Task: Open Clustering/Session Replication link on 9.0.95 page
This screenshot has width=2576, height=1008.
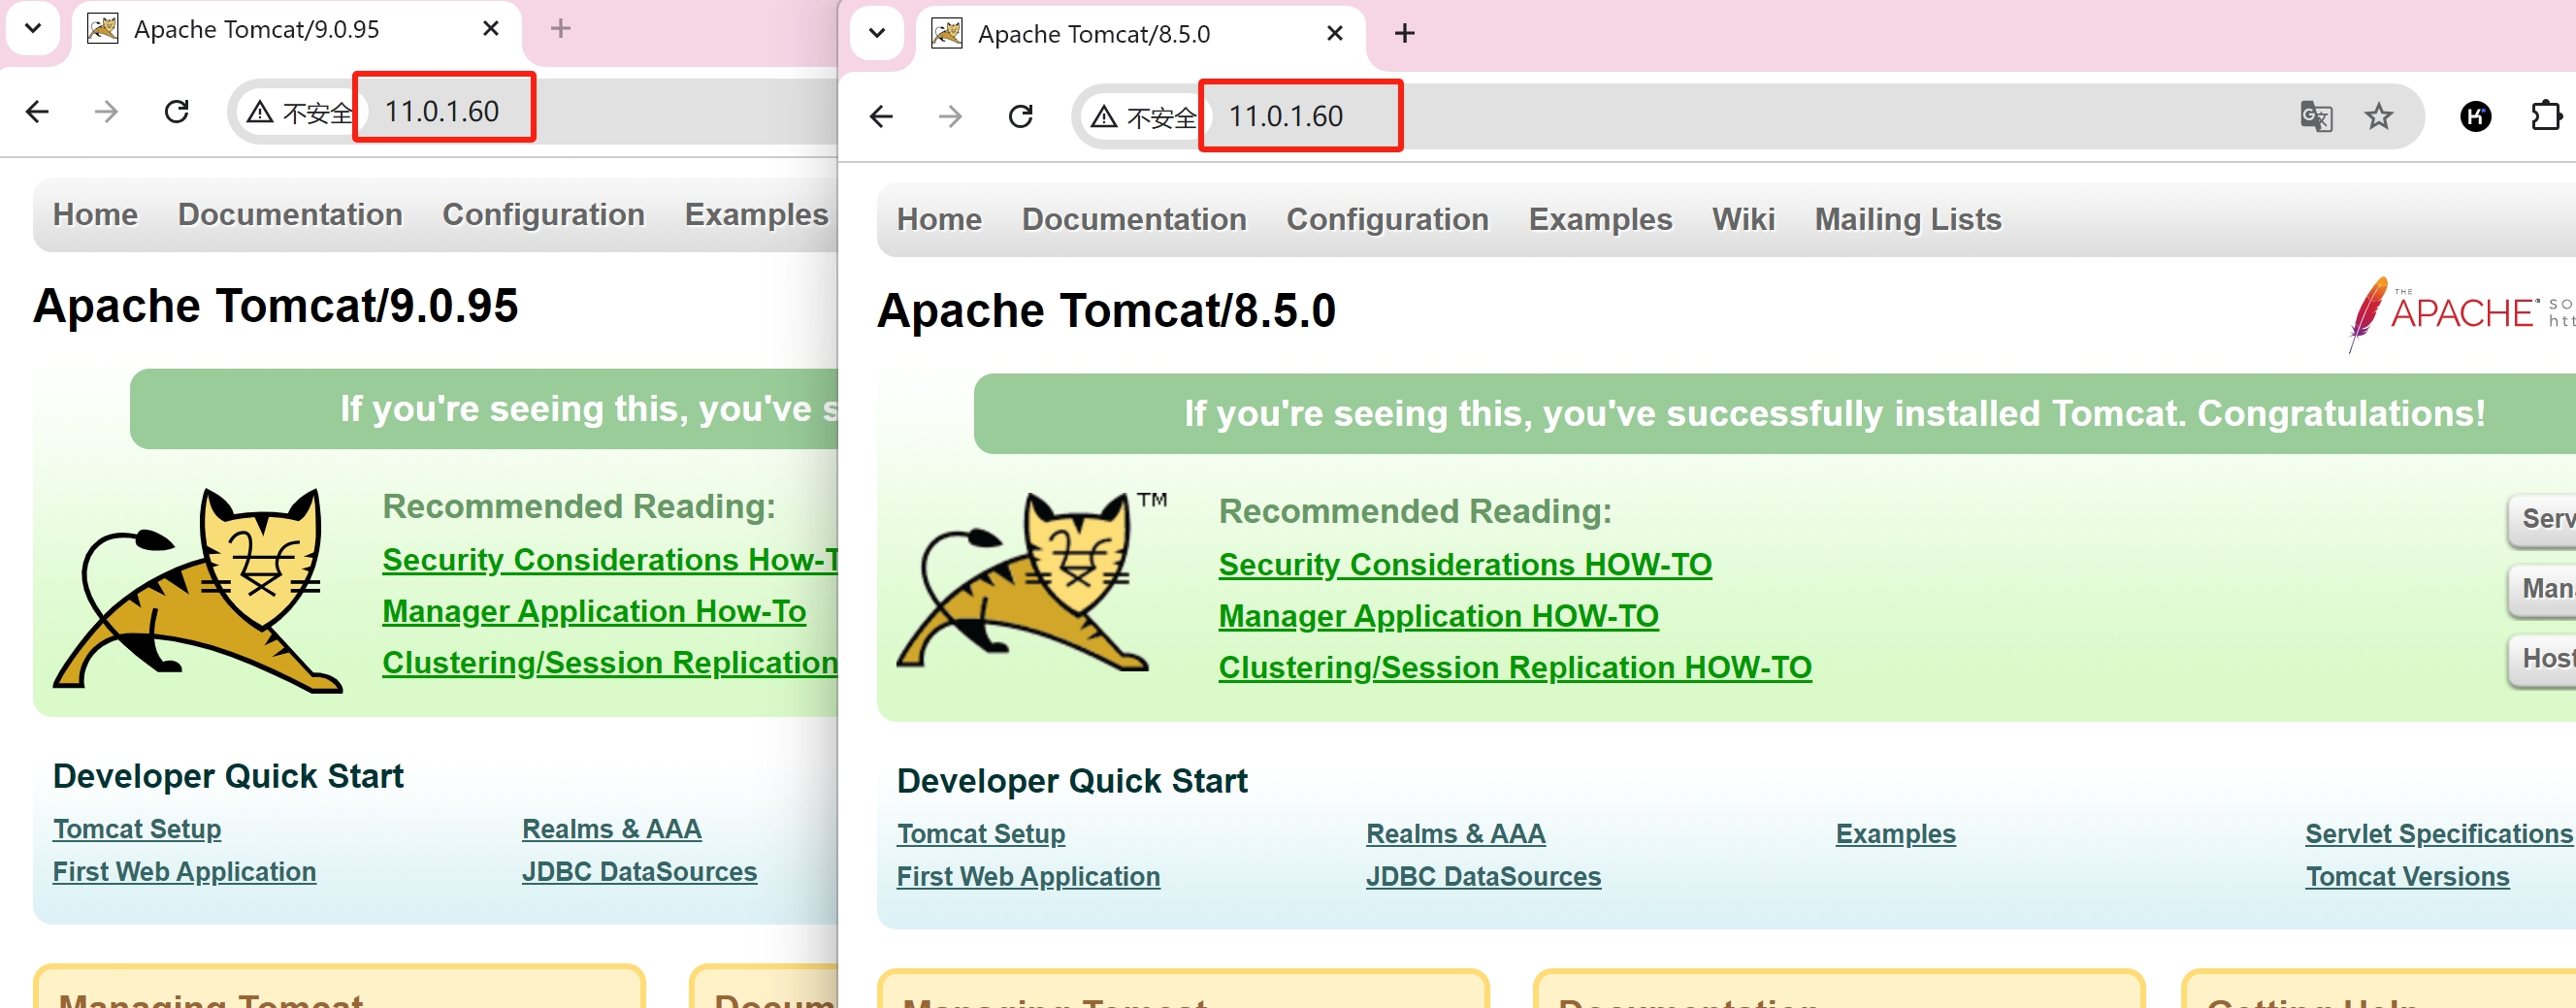Action: click(x=609, y=662)
